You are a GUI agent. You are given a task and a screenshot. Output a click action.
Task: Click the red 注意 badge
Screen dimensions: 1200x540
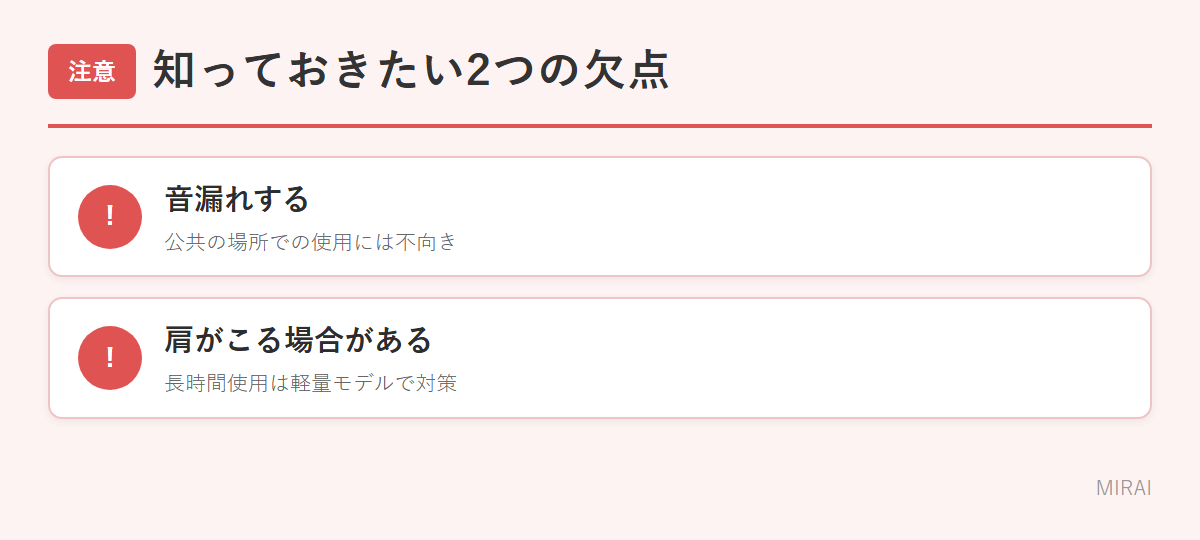pyautogui.click(x=92, y=72)
